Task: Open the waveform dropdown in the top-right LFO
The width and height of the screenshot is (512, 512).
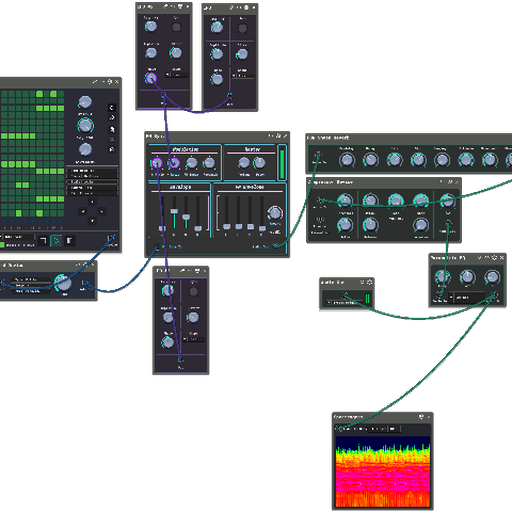Action: coord(243,76)
